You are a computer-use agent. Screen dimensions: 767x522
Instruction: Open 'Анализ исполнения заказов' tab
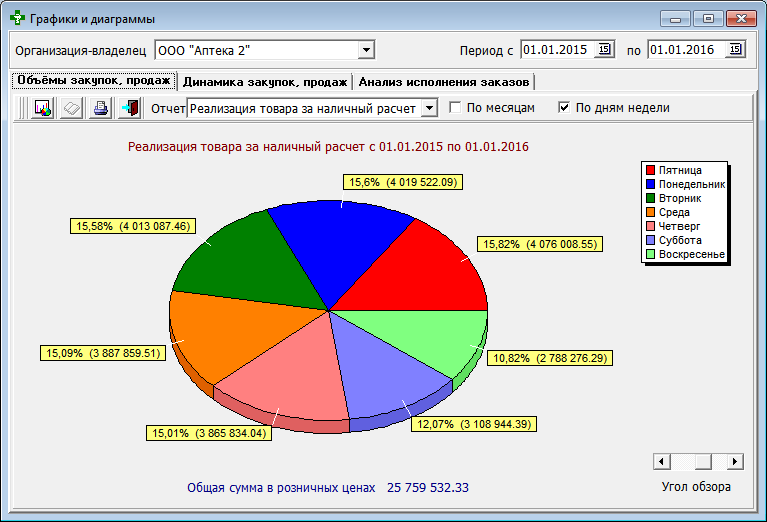[x=444, y=82]
